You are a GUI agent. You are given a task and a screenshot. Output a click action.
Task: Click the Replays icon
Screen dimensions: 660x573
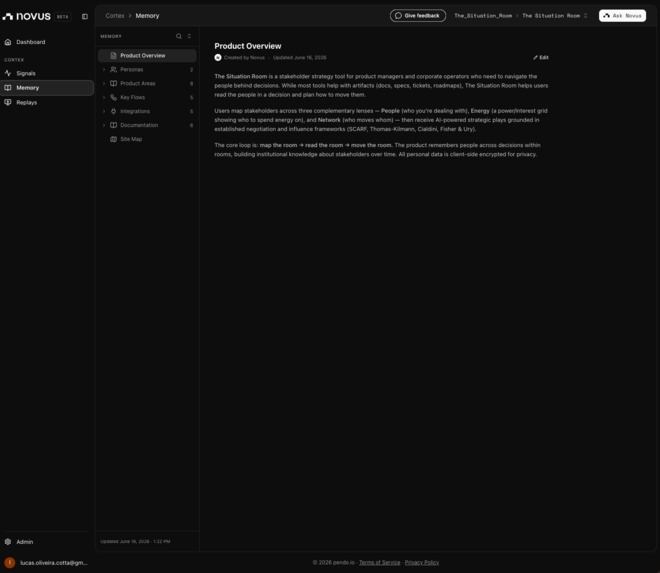[8, 102]
